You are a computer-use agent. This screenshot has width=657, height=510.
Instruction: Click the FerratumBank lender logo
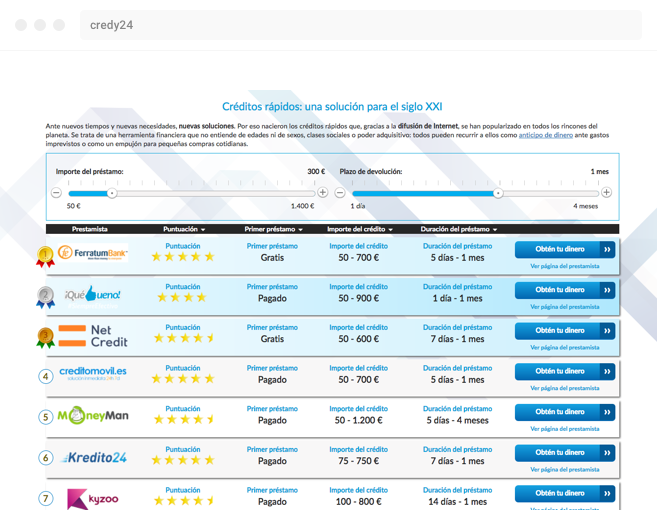tap(93, 253)
